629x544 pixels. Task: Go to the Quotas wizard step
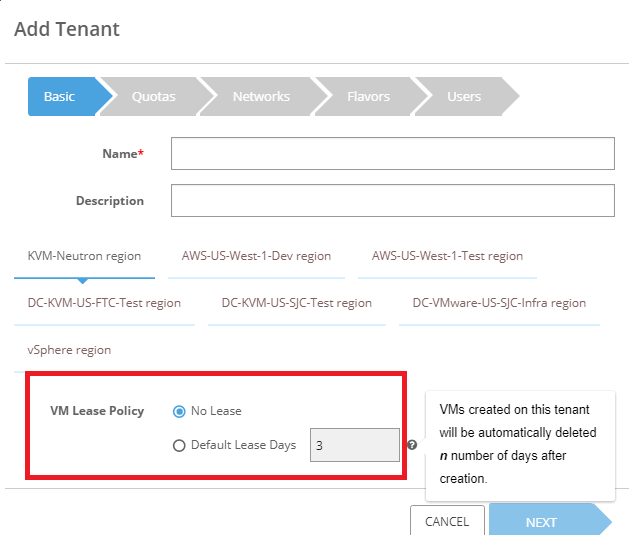point(154,97)
